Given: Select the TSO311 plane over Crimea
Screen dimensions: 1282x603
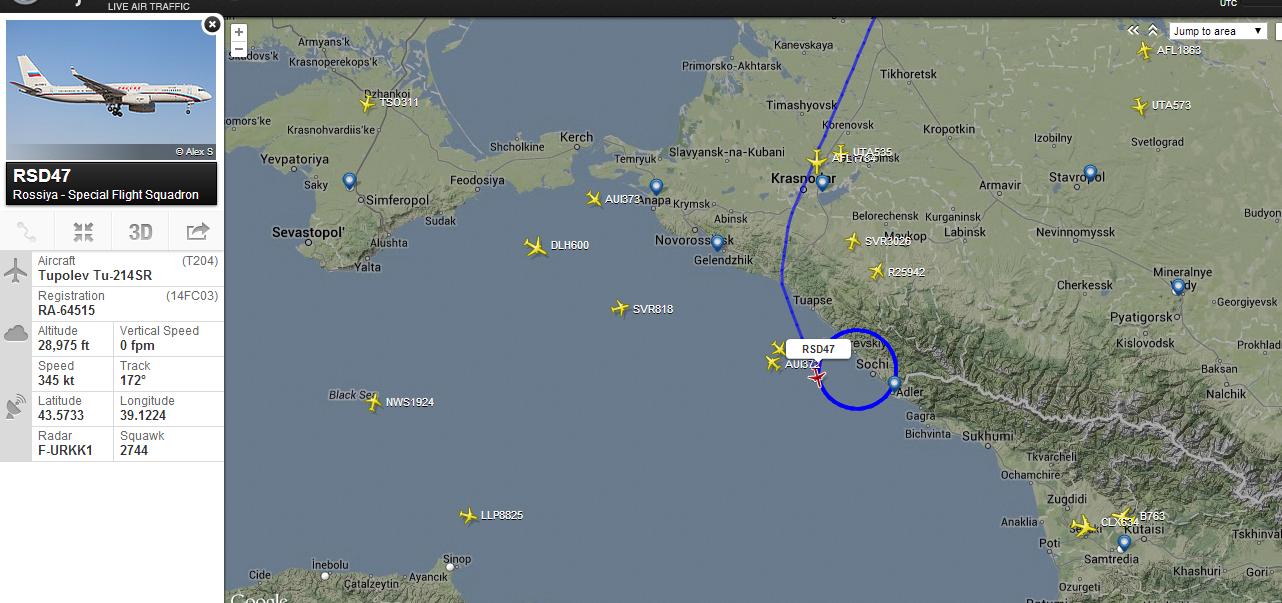Looking at the screenshot, I should click(367, 102).
